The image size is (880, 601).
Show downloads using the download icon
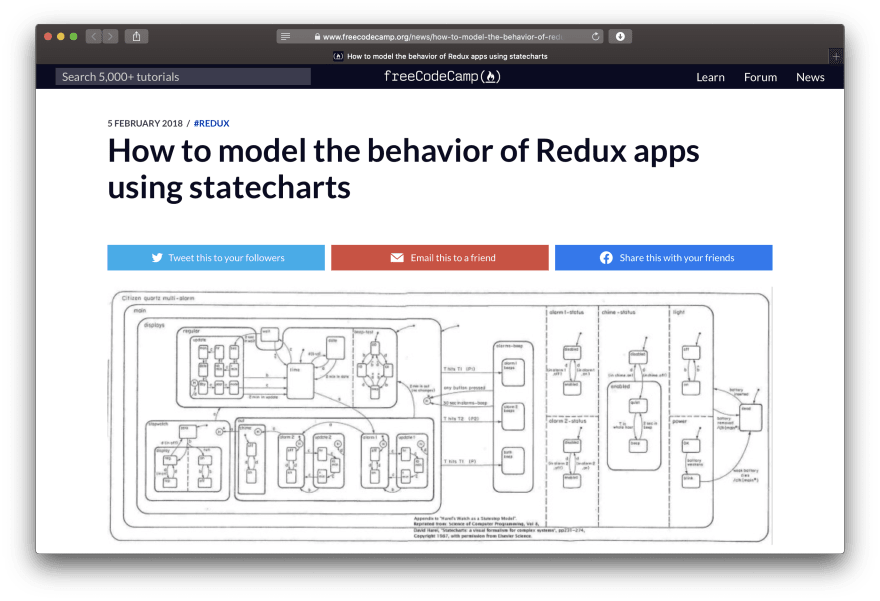(x=620, y=36)
